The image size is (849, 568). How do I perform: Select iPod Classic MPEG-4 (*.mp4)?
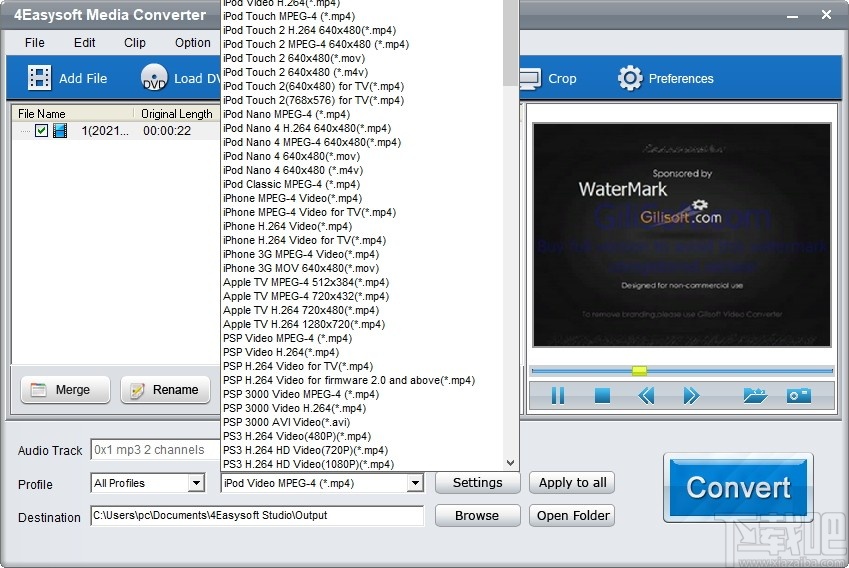(291, 184)
